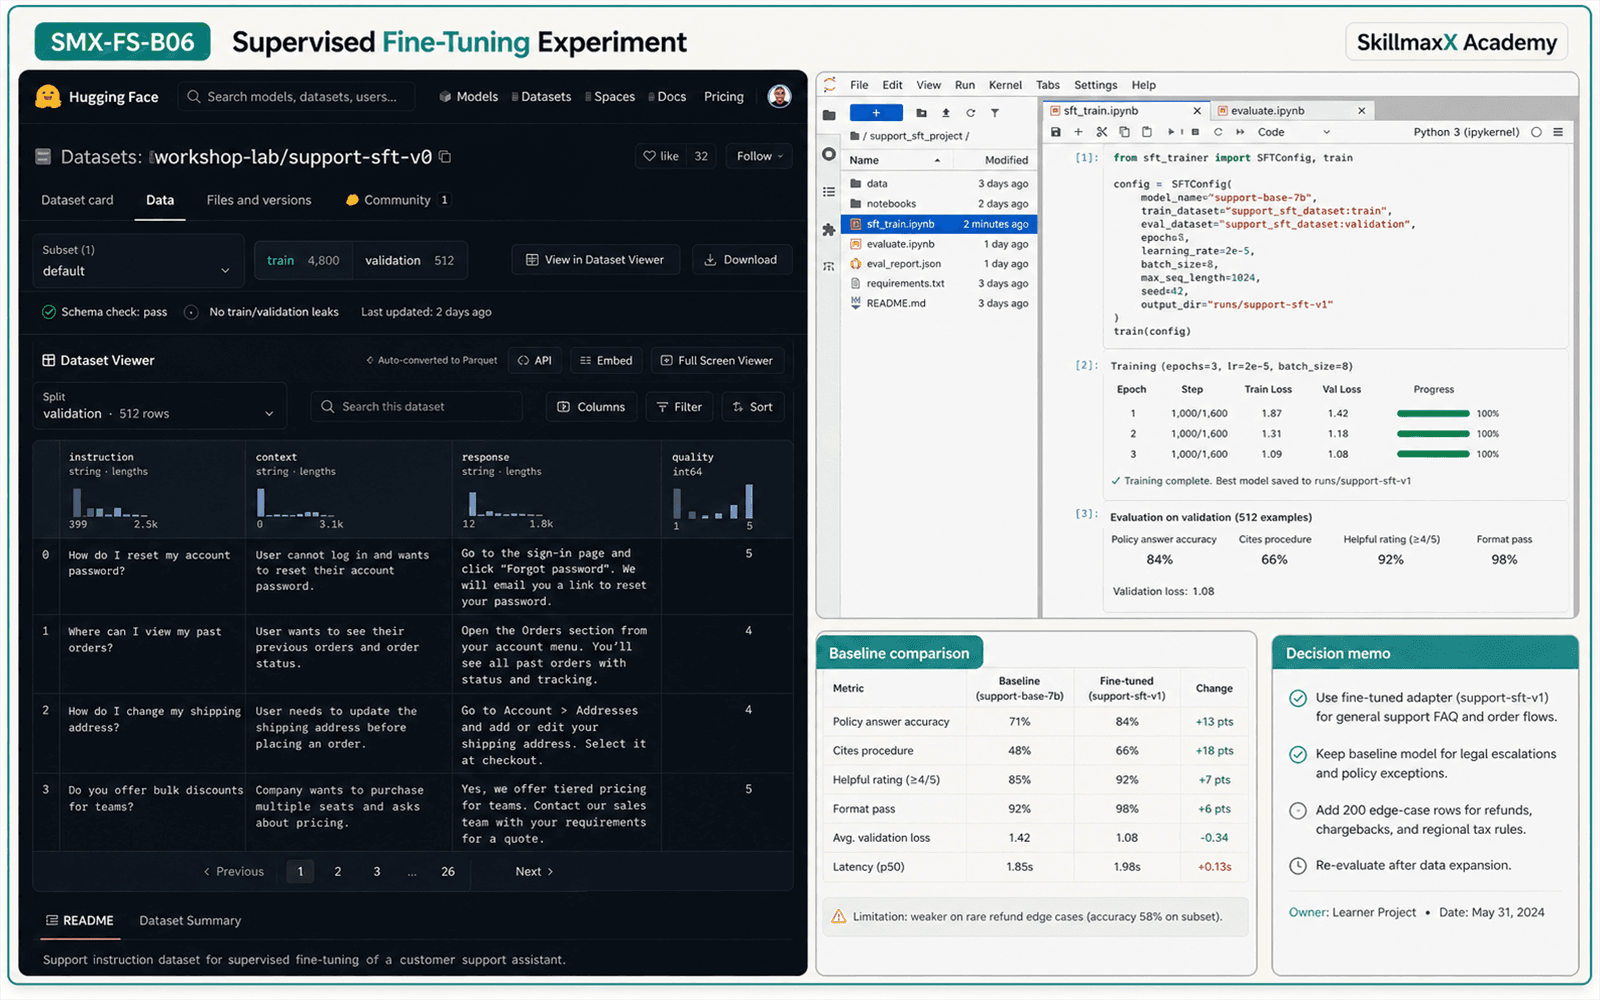The width and height of the screenshot is (1600, 1000).
Task: Open the extension manager puzzle icon
Action: point(829,229)
